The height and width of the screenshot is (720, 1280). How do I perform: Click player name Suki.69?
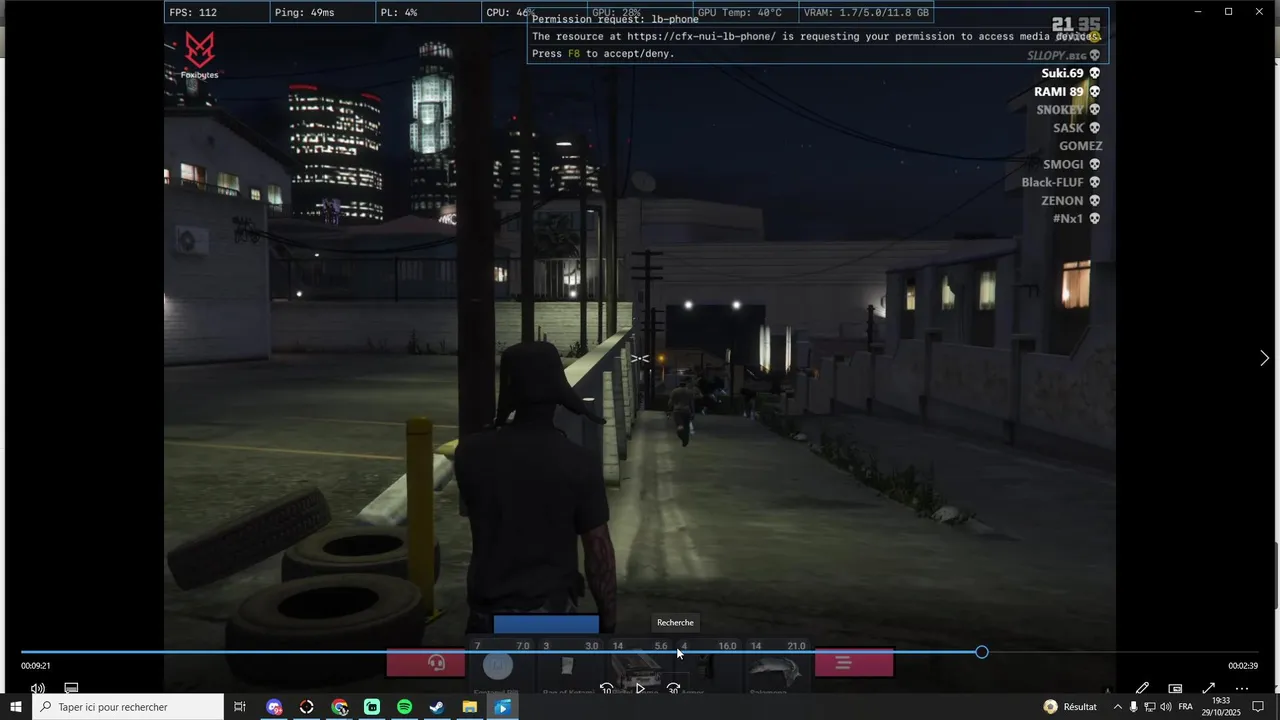[x=1063, y=73]
